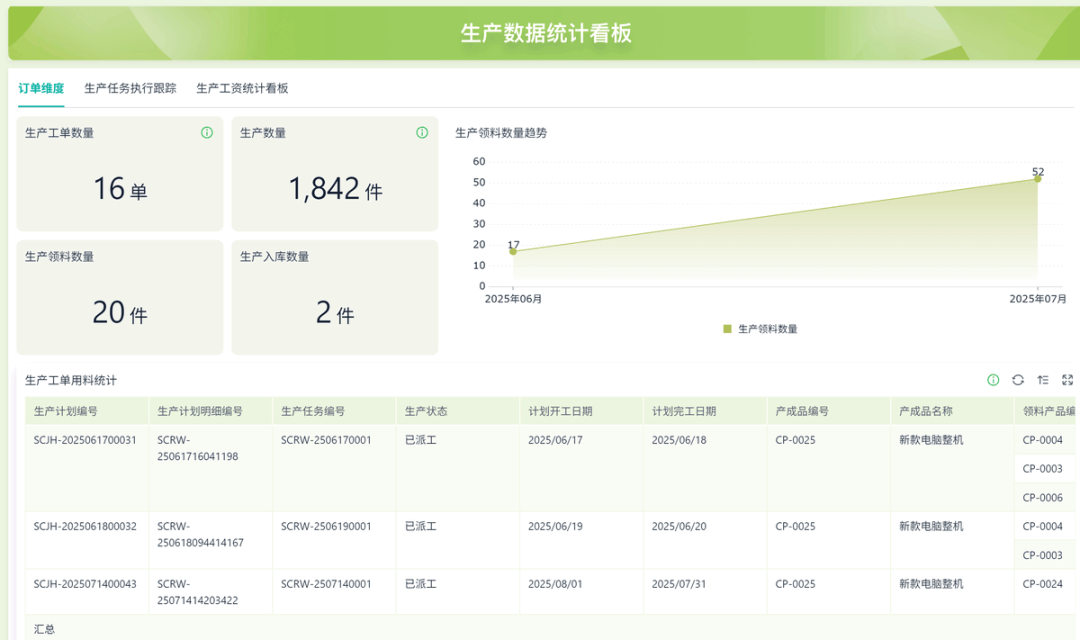This screenshot has width=1080, height=640.
Task: Expand 生产工单用料统计 table to fullscreen
Action: tap(1068, 380)
